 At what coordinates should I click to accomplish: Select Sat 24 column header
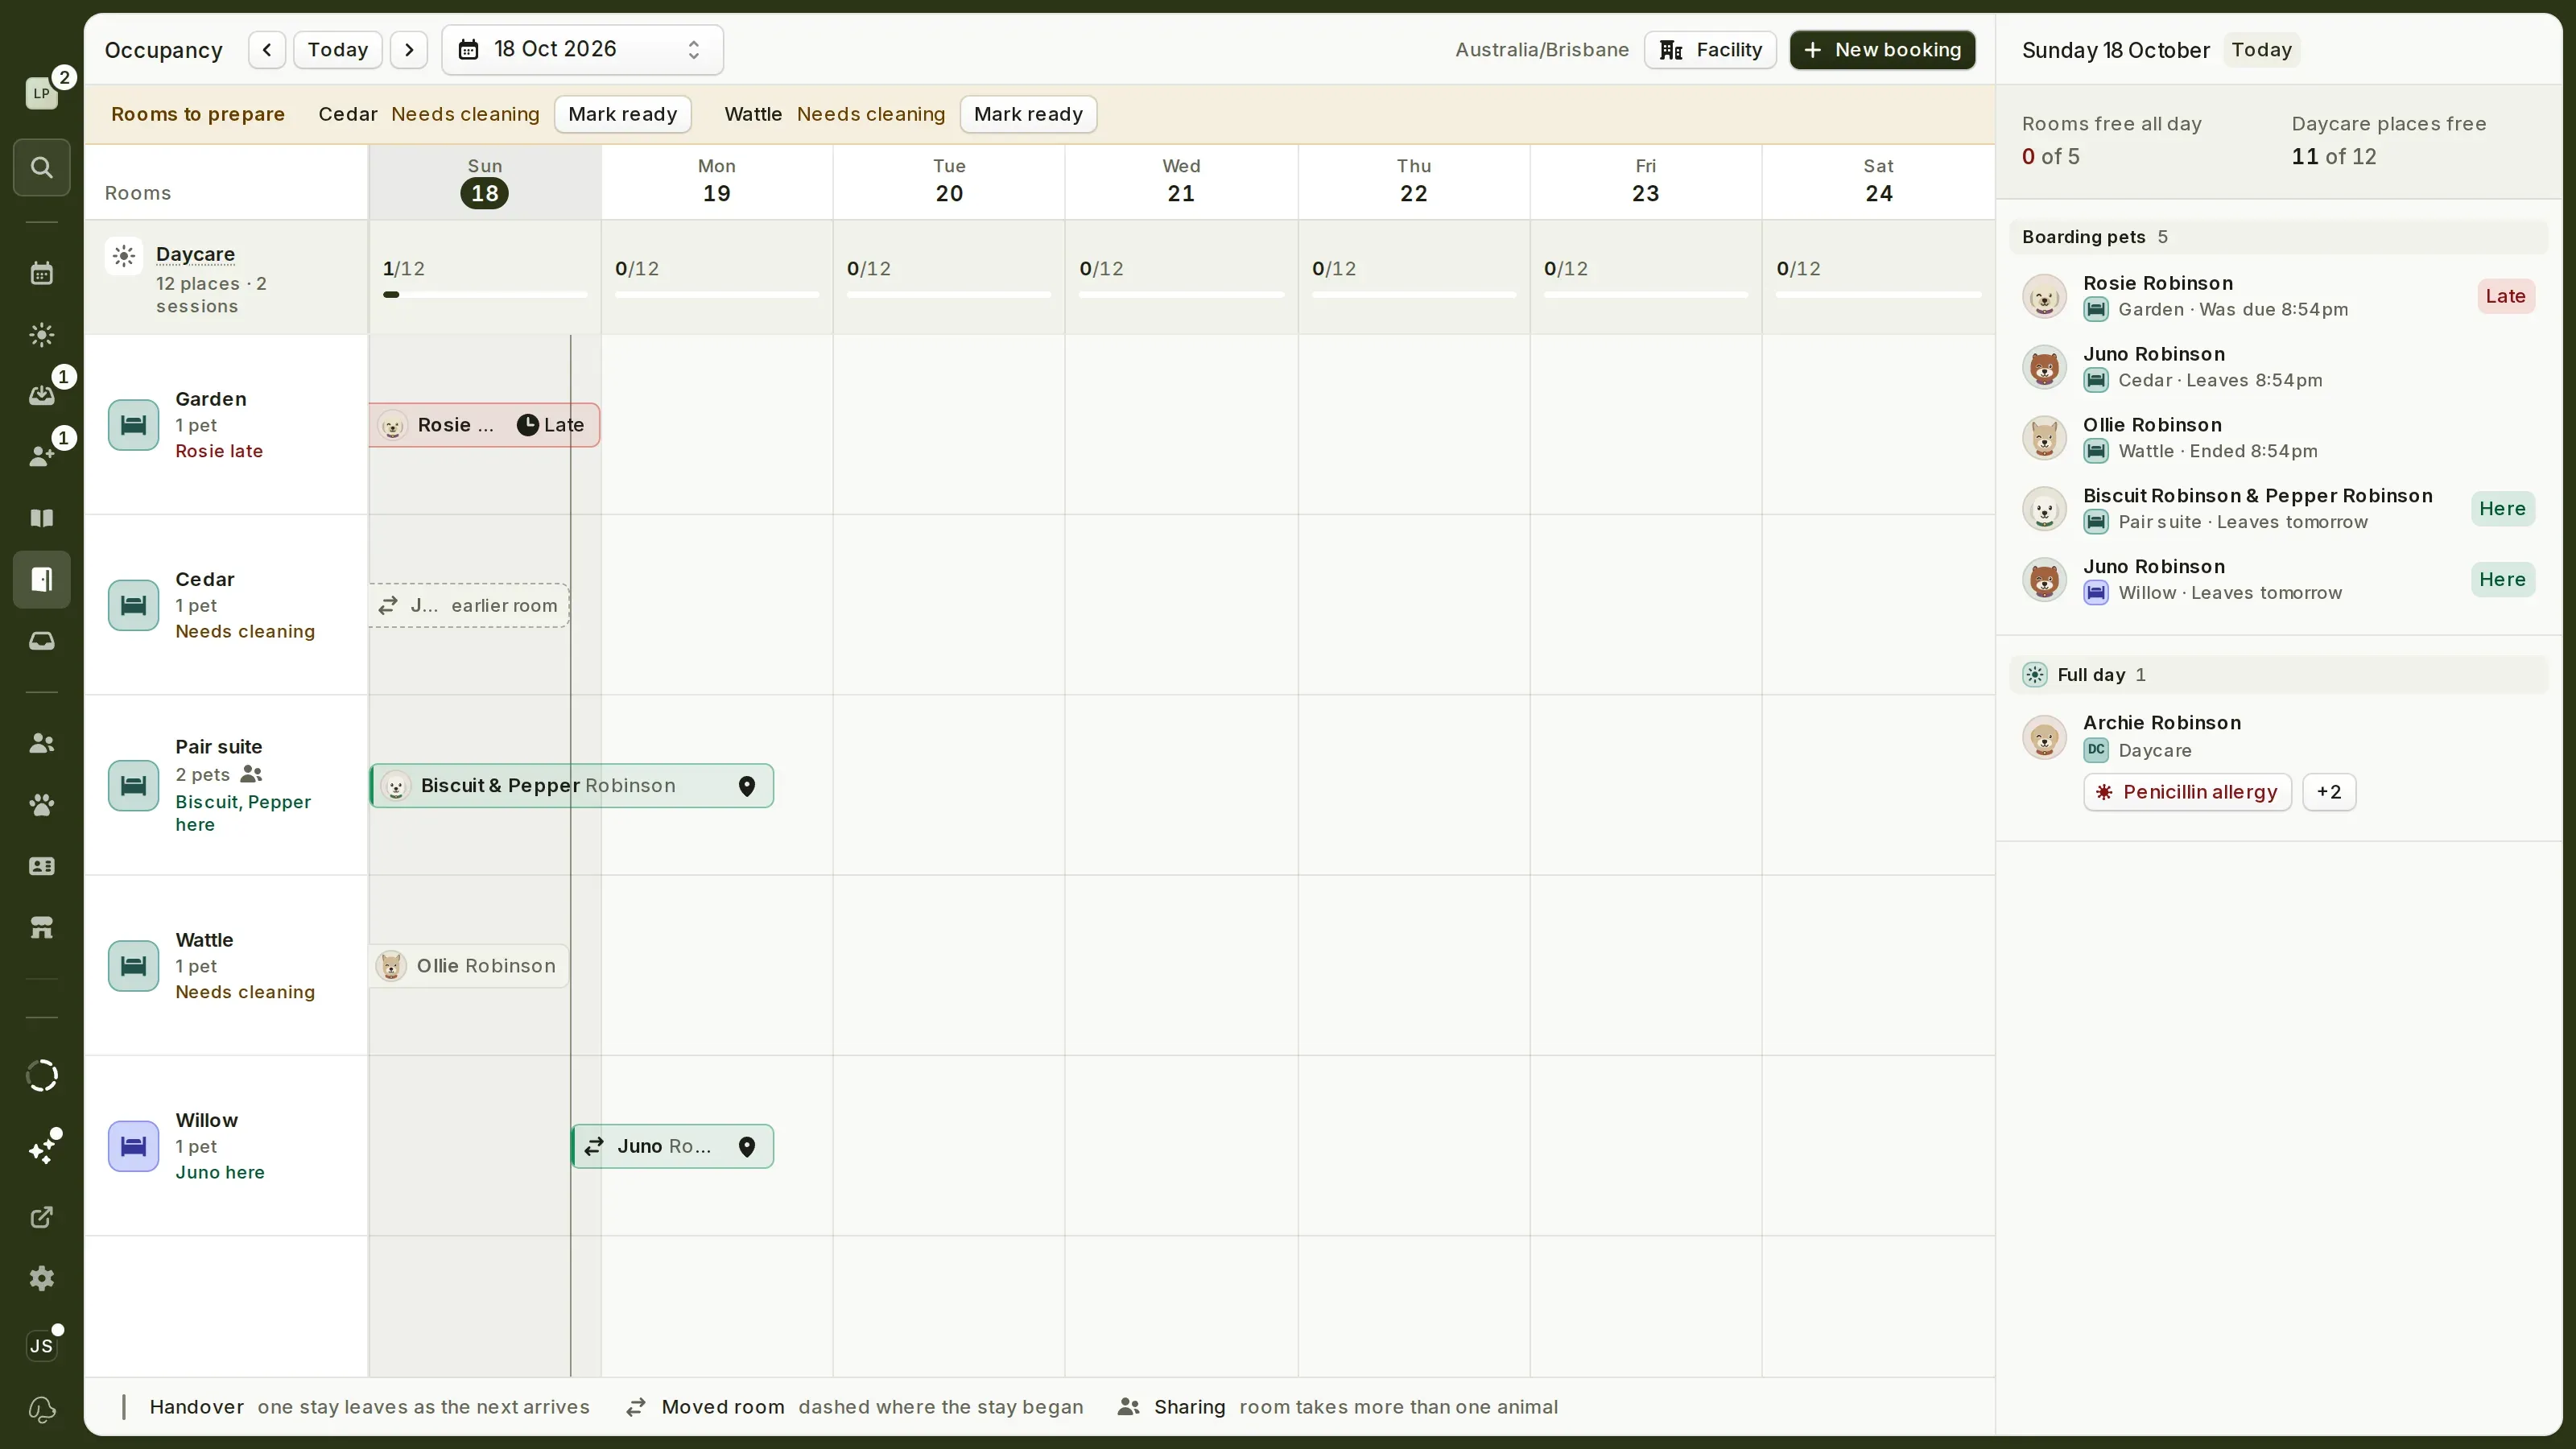point(1878,182)
